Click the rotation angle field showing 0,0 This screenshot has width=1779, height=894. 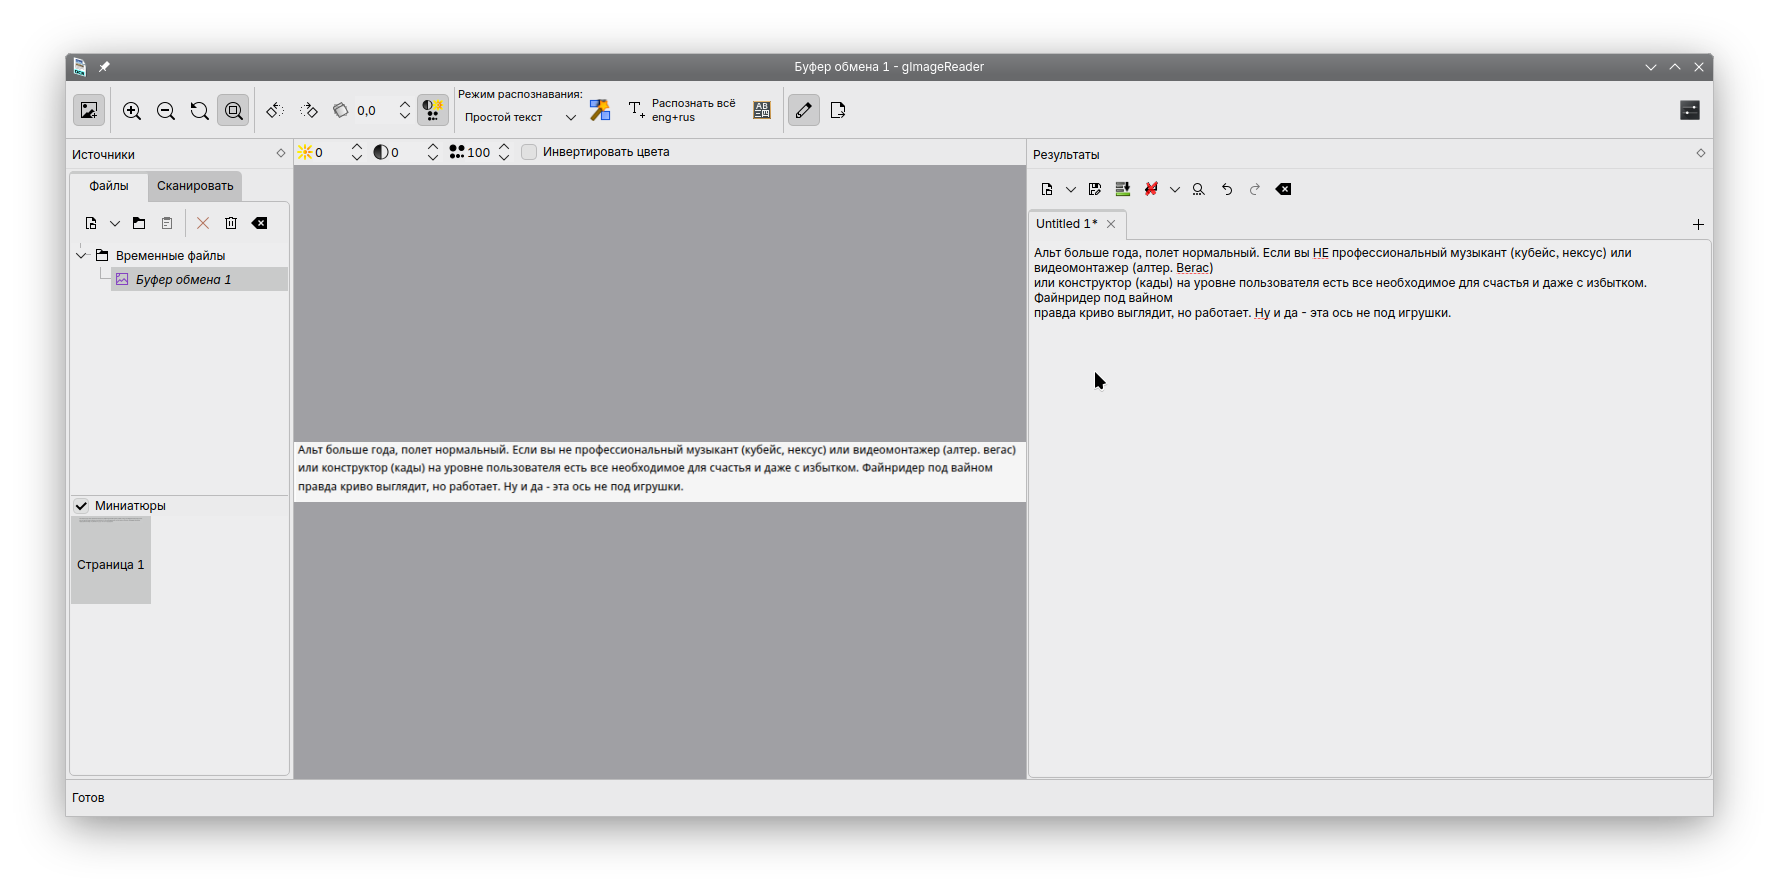(374, 111)
